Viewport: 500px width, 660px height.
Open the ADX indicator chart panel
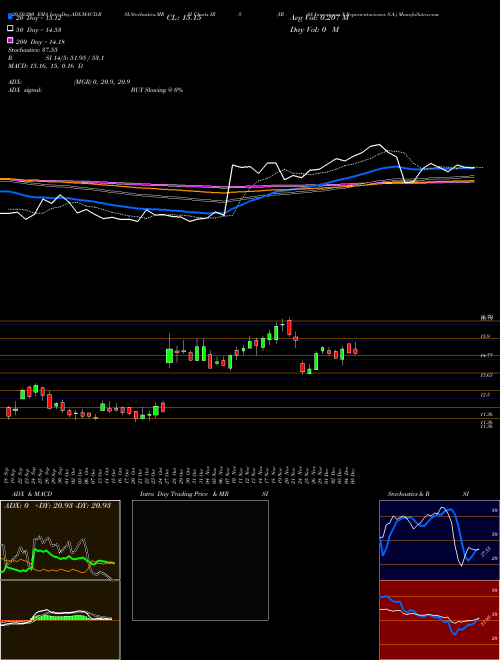coord(60,540)
